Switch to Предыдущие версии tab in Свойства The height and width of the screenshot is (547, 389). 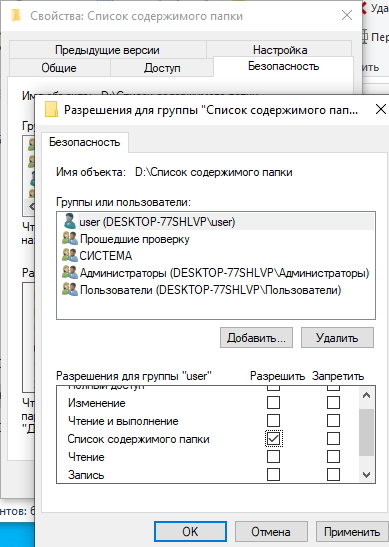tap(107, 50)
